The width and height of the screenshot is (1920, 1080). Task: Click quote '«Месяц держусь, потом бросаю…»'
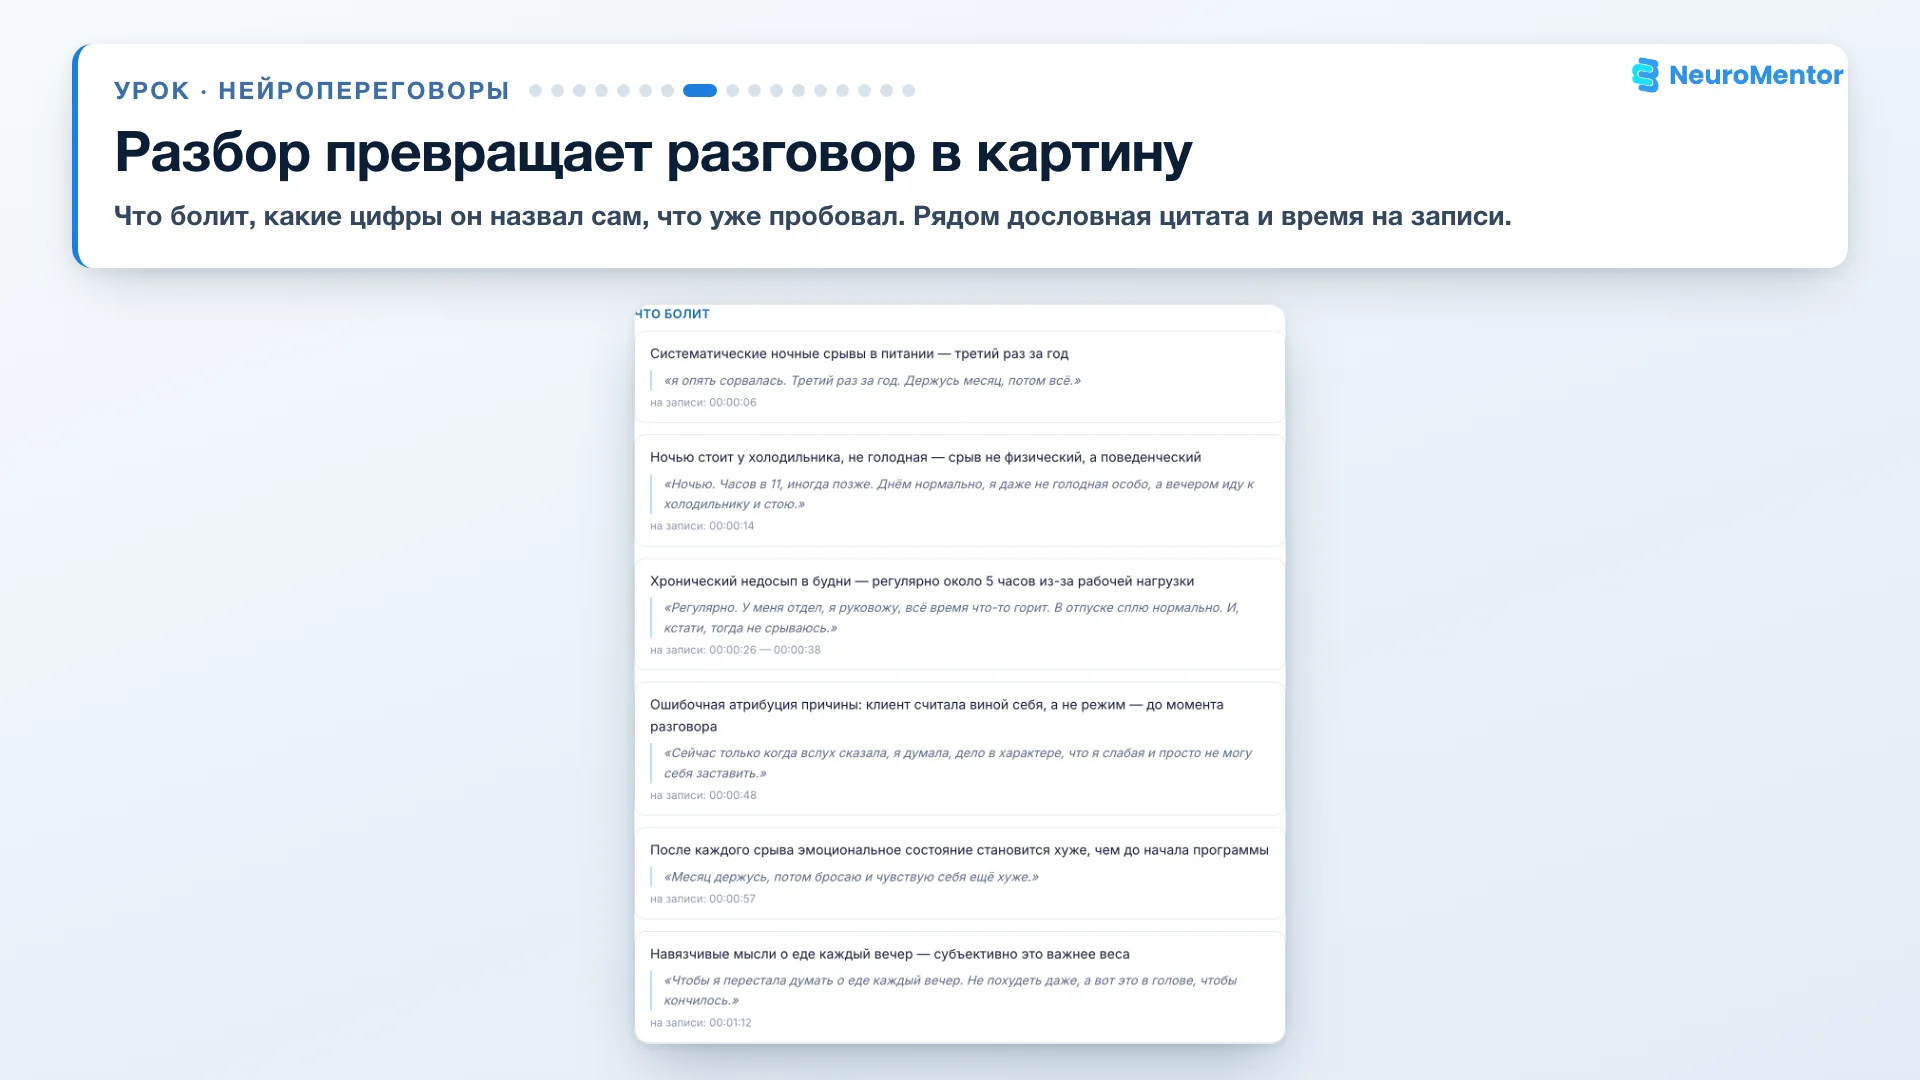(x=851, y=877)
